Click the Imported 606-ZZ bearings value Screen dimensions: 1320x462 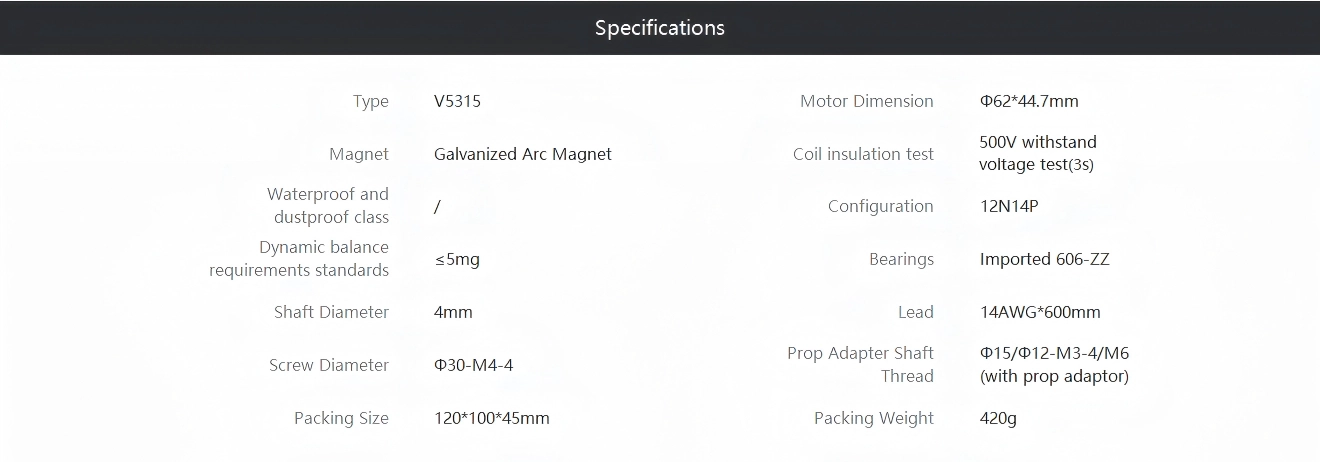click(1044, 259)
